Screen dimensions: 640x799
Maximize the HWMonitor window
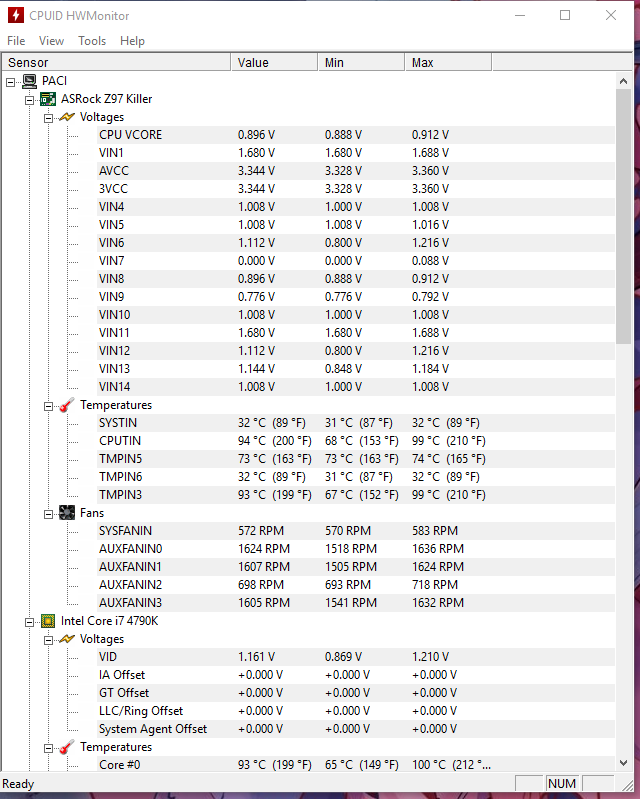(x=565, y=15)
